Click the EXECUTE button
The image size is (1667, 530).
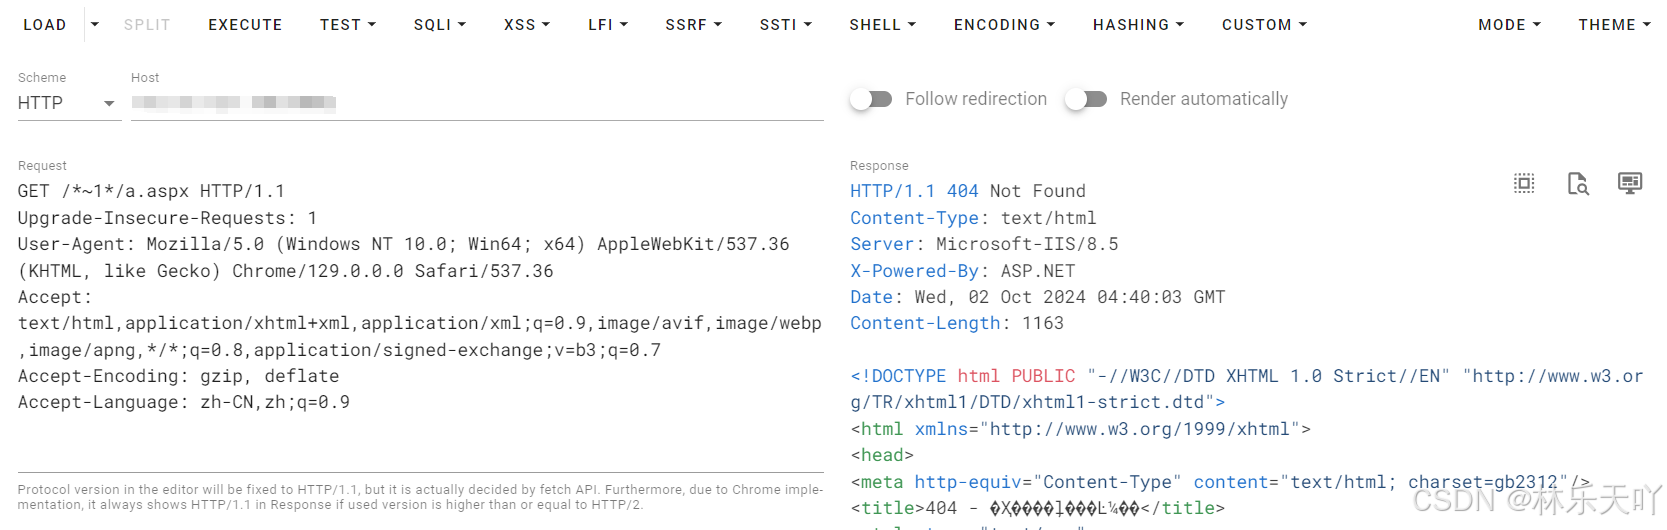point(245,25)
